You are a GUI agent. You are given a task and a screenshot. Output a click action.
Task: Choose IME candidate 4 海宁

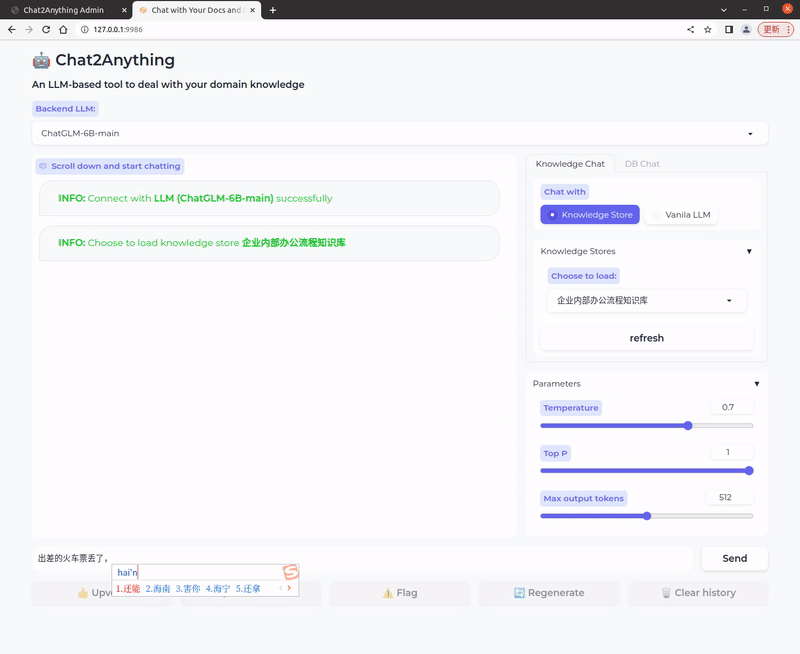pyautogui.click(x=218, y=589)
